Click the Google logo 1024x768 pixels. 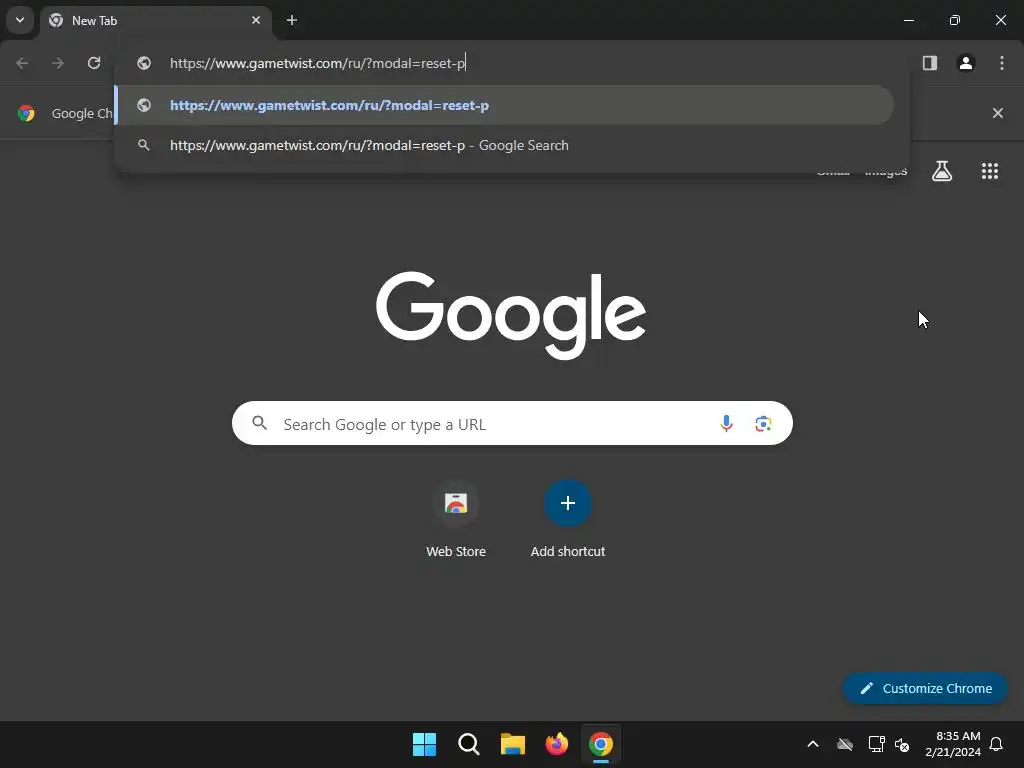pos(511,315)
